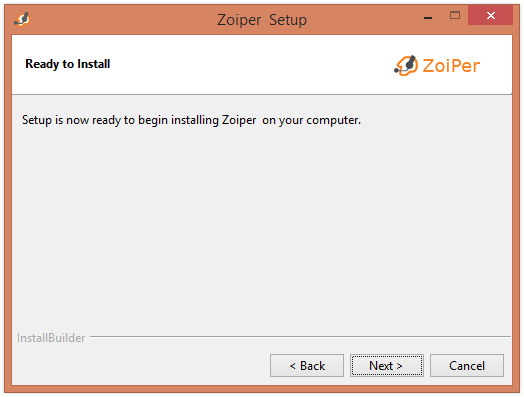Select the 'Ready to Install' heading
524x397 pixels.
click(68, 64)
